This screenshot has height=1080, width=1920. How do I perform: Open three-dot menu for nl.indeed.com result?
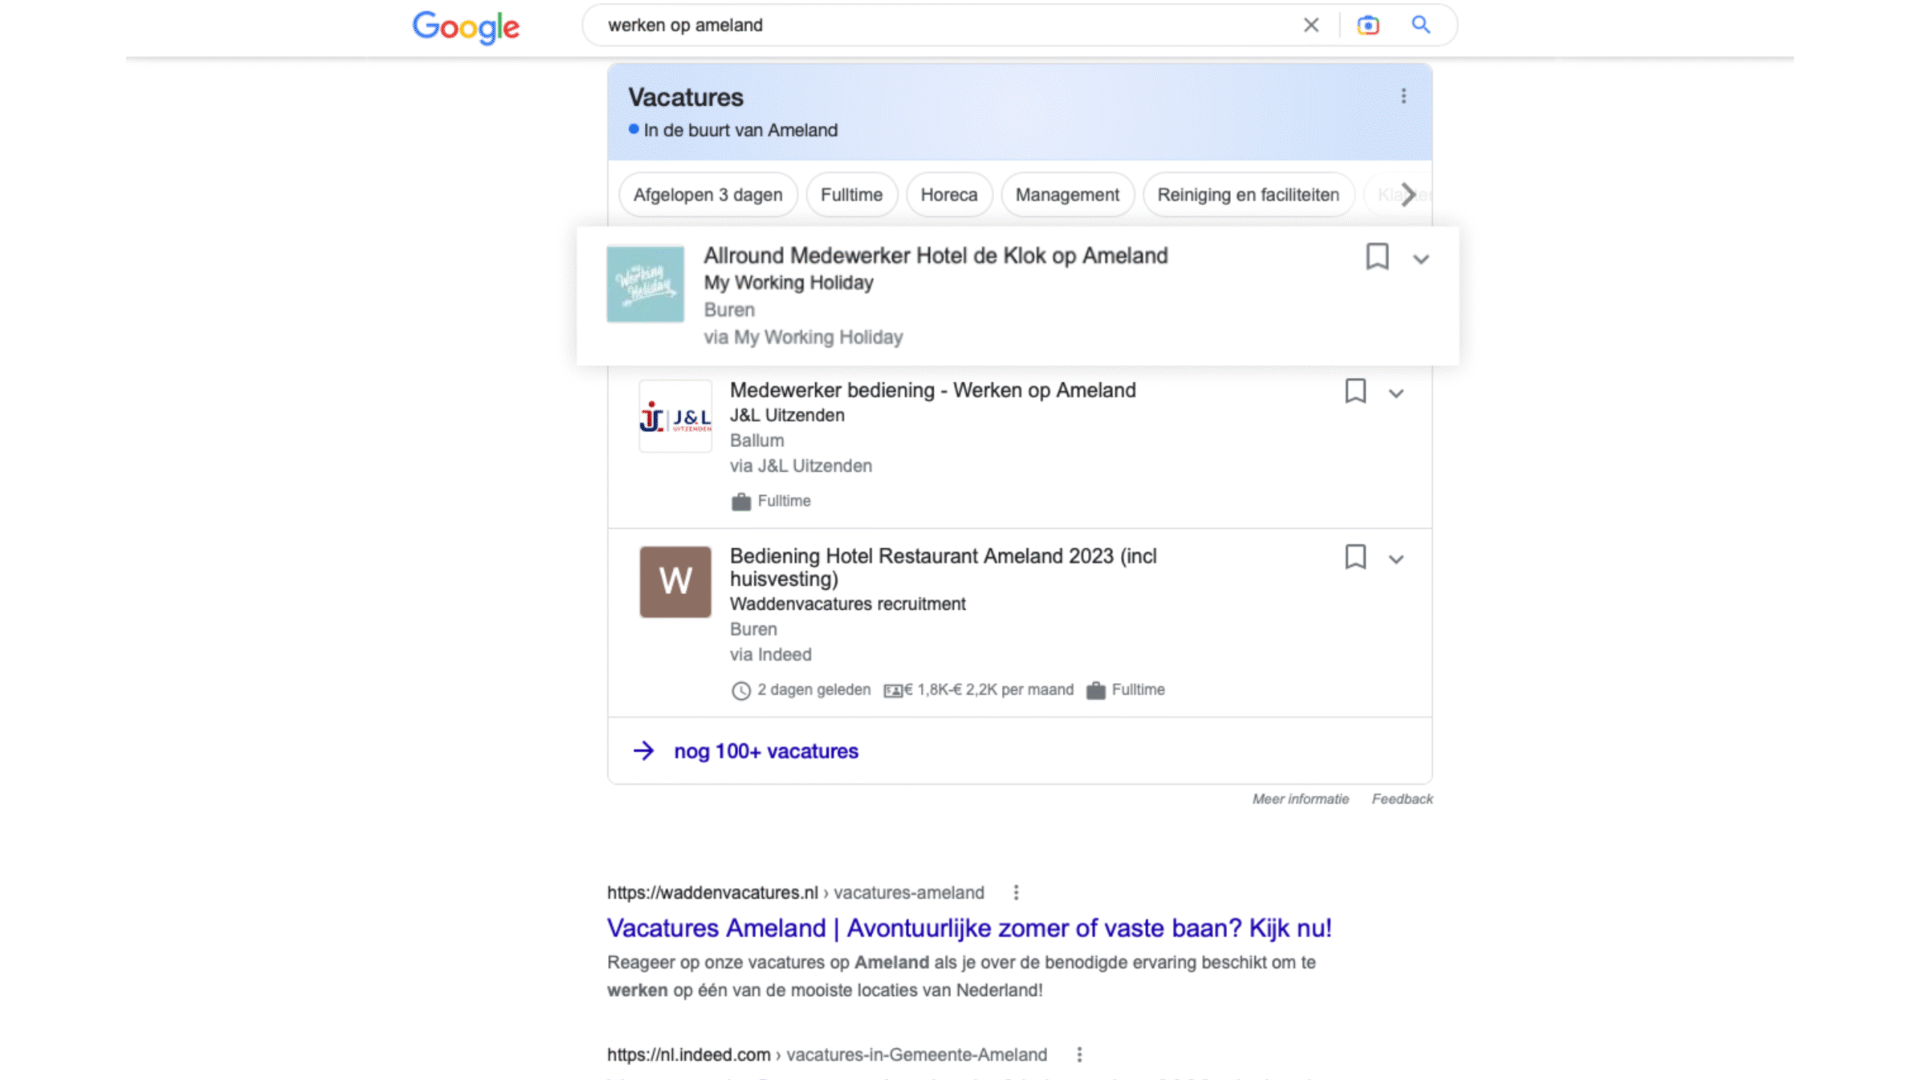(x=1079, y=1054)
